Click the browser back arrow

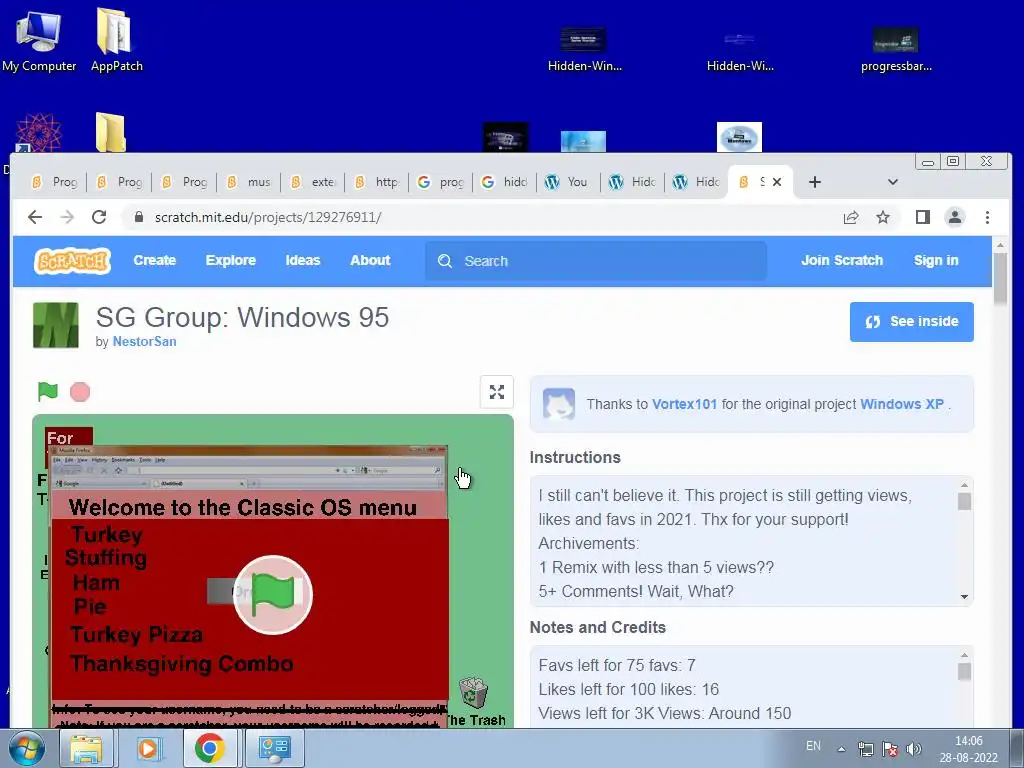point(35,217)
